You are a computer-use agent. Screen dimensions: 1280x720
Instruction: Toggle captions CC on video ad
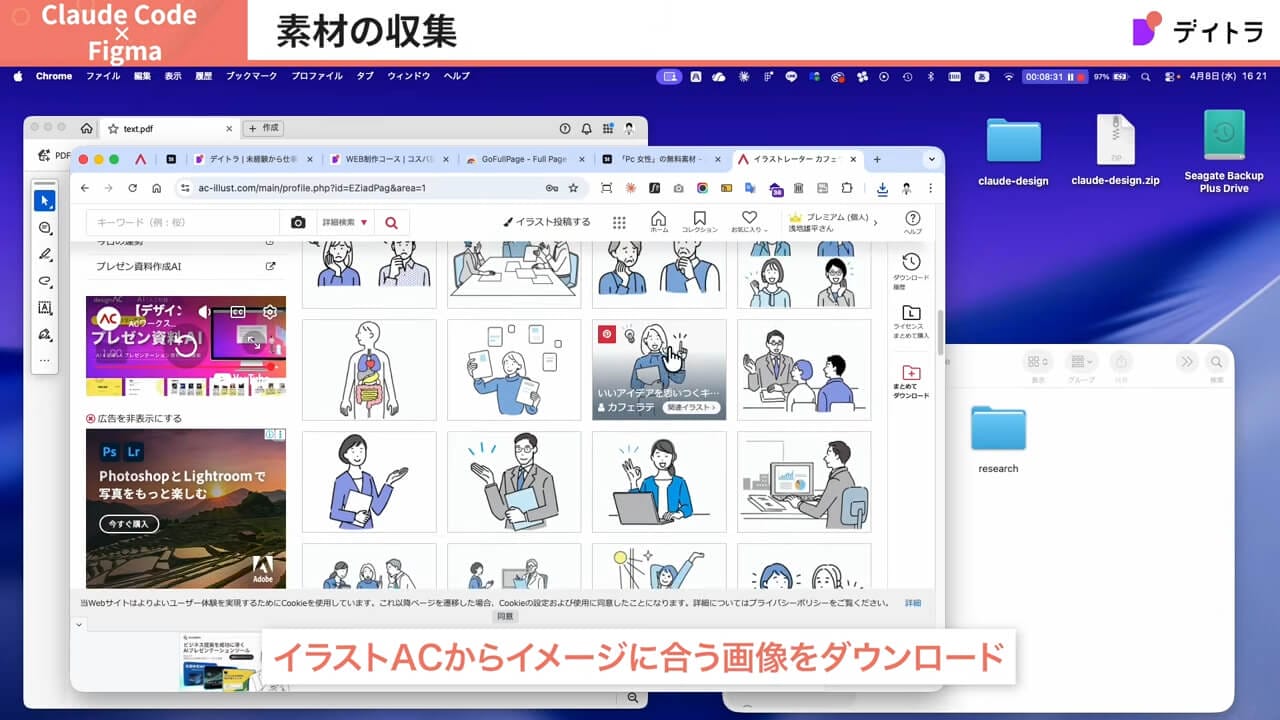pos(238,312)
